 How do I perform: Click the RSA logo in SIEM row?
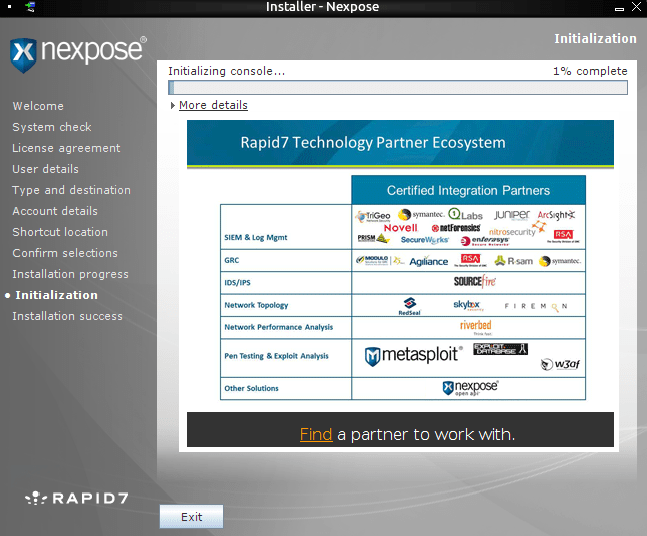click(563, 236)
